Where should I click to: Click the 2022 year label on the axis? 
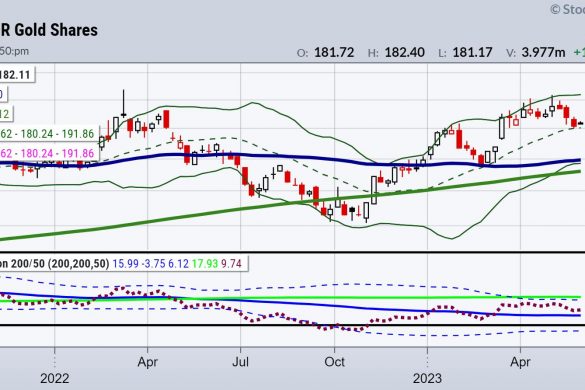click(x=54, y=378)
